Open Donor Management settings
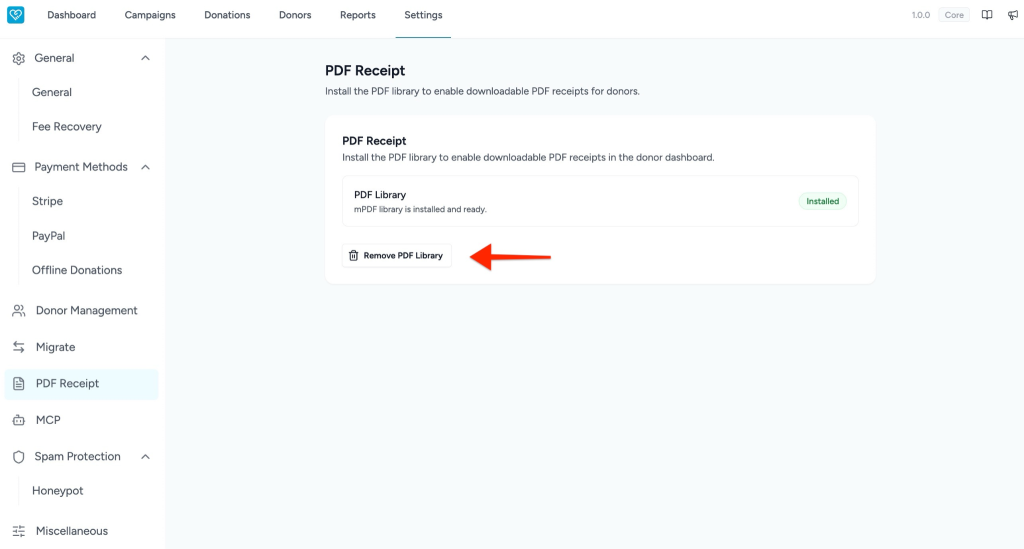Viewport: 1024px width, 549px height. tap(86, 311)
